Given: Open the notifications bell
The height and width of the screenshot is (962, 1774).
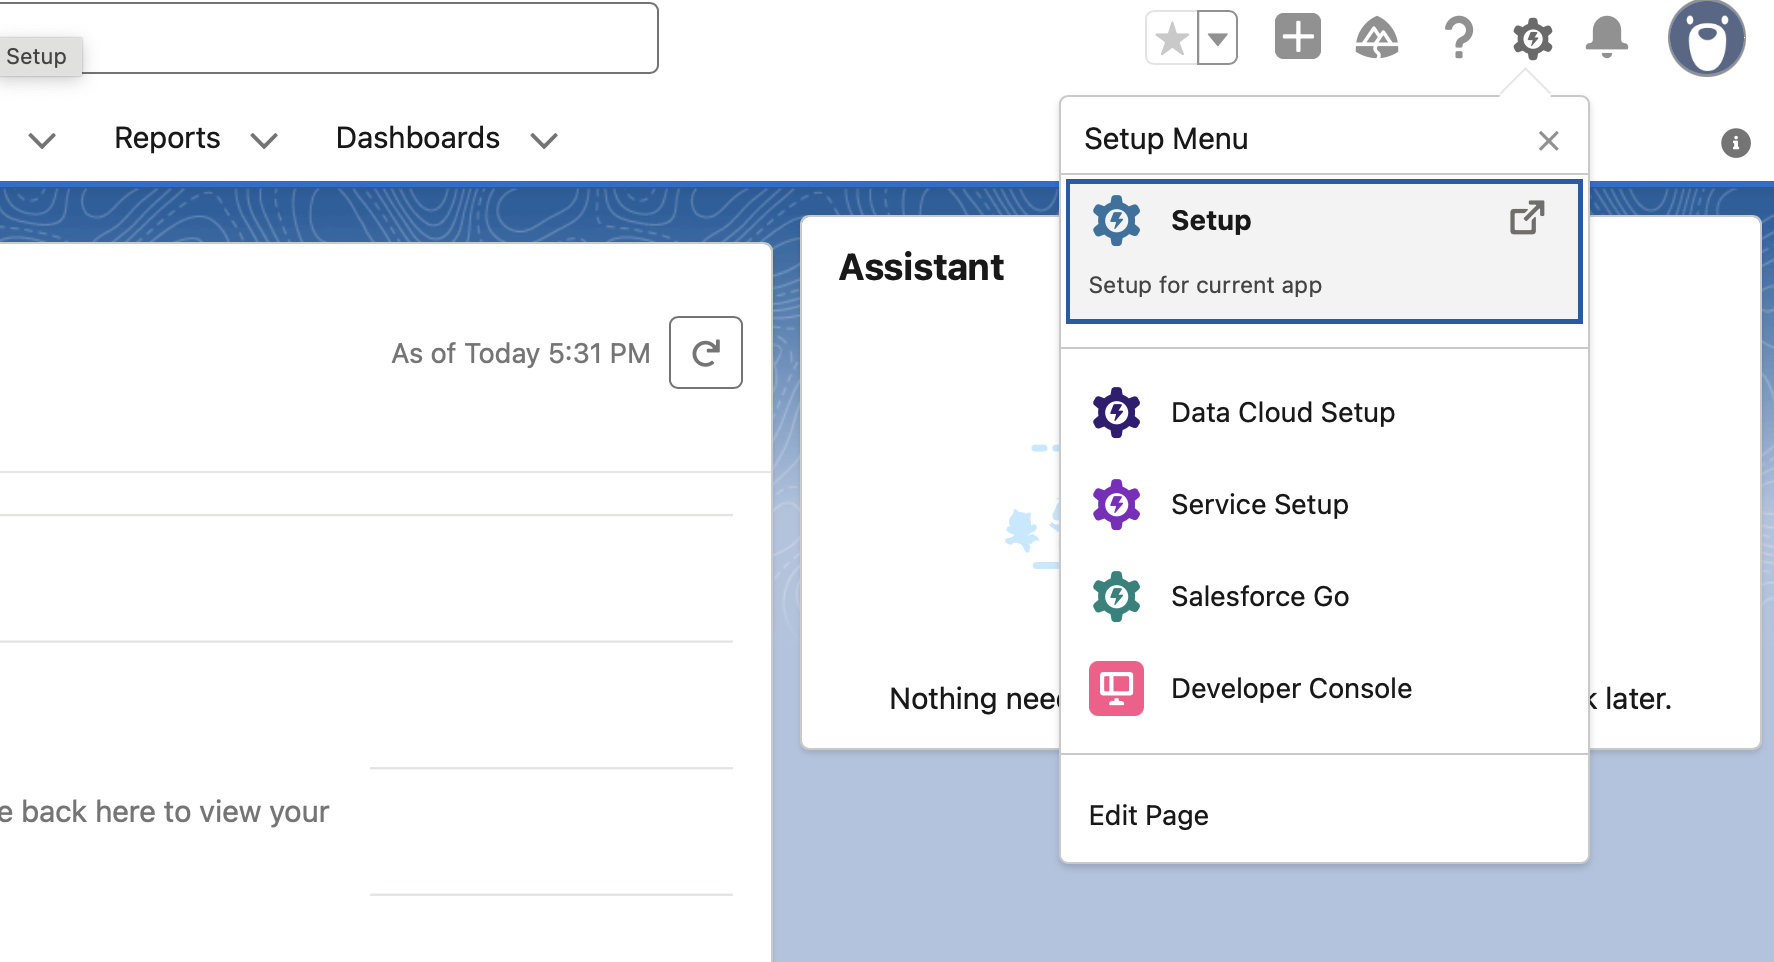Looking at the screenshot, I should pos(1608,38).
